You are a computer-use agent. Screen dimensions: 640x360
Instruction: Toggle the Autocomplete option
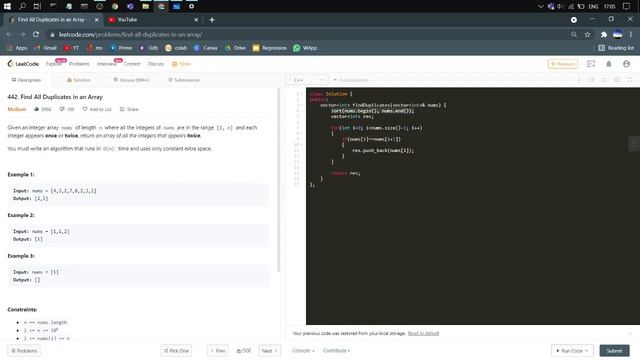(x=351, y=80)
